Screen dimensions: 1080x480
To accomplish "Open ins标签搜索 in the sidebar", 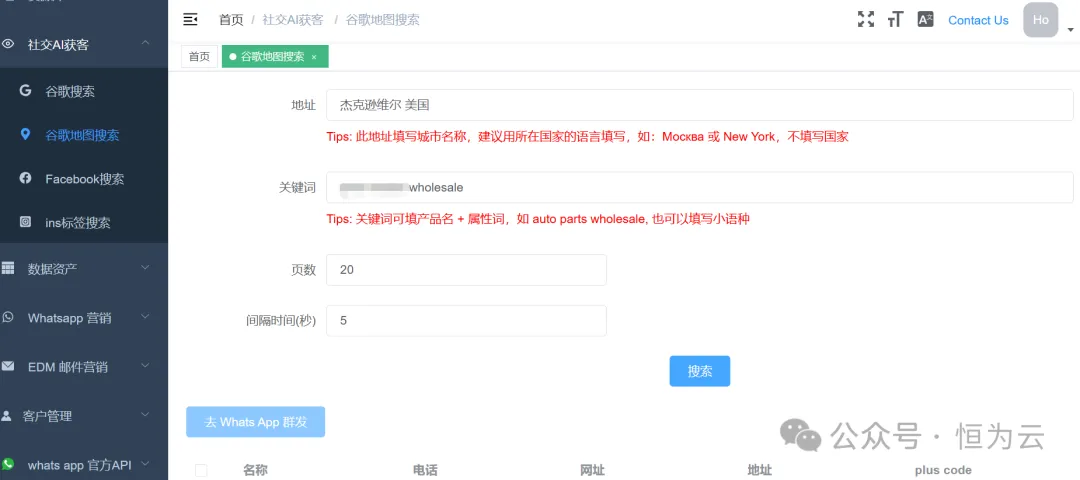I will [78, 223].
